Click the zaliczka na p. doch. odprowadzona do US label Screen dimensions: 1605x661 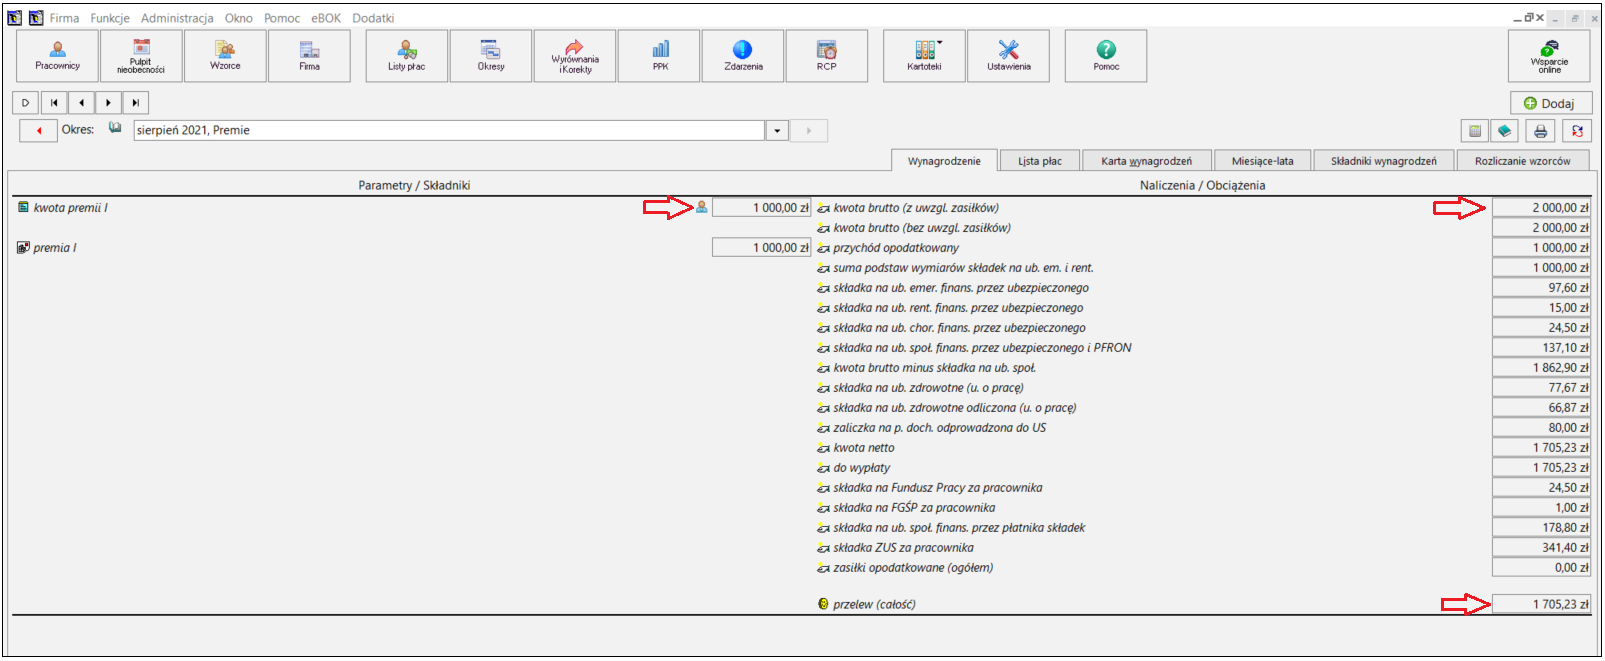click(940, 428)
